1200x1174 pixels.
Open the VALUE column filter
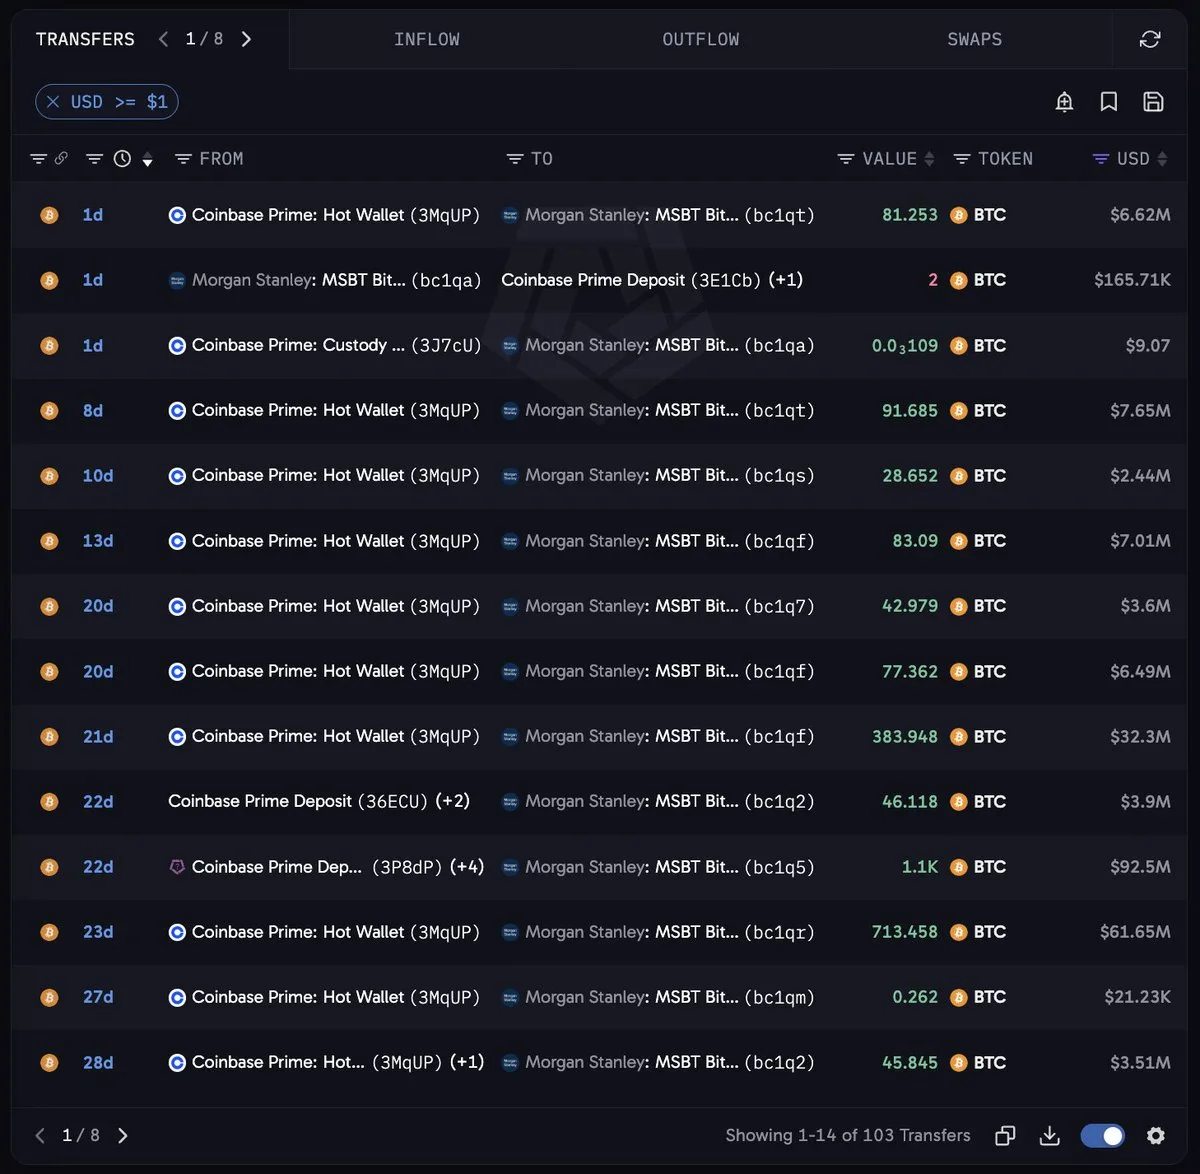coord(846,159)
